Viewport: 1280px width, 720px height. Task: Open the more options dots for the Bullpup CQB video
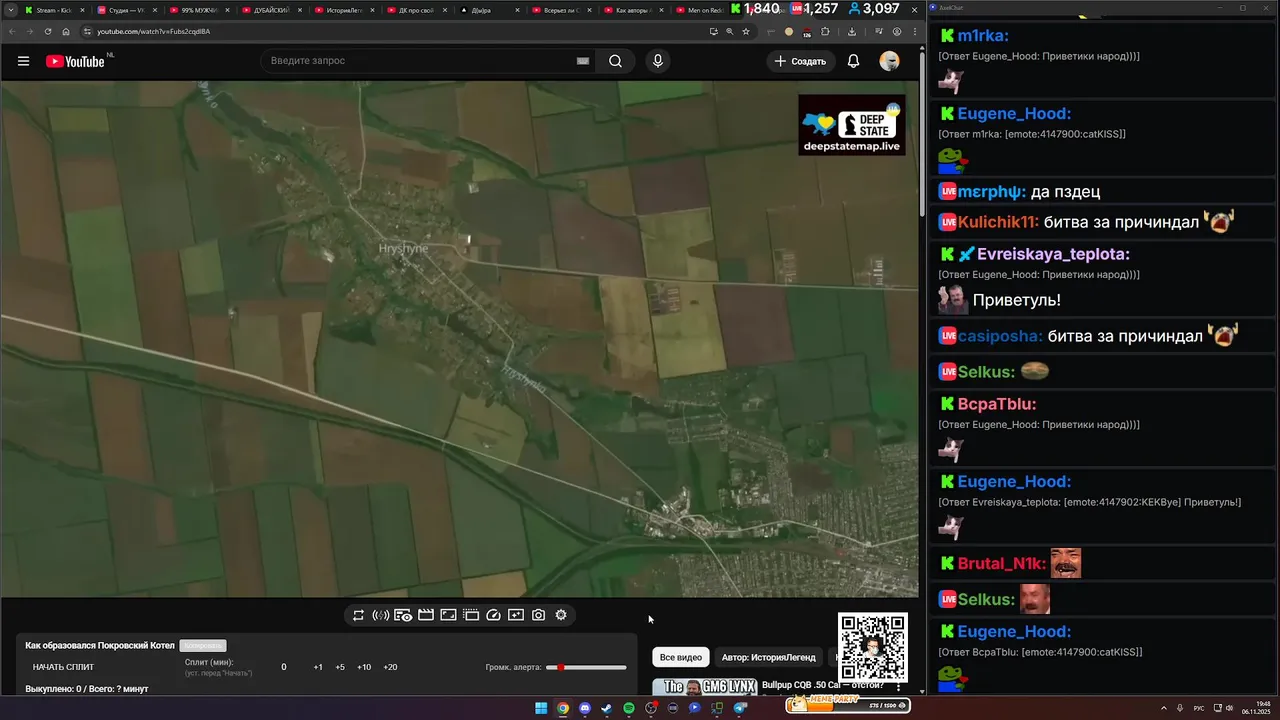point(898,687)
